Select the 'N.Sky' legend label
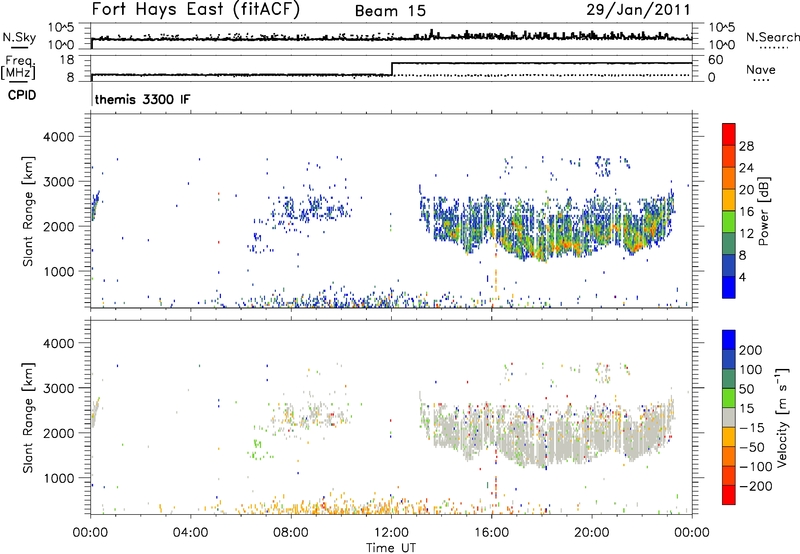The height and width of the screenshot is (554, 800). tap(19, 37)
